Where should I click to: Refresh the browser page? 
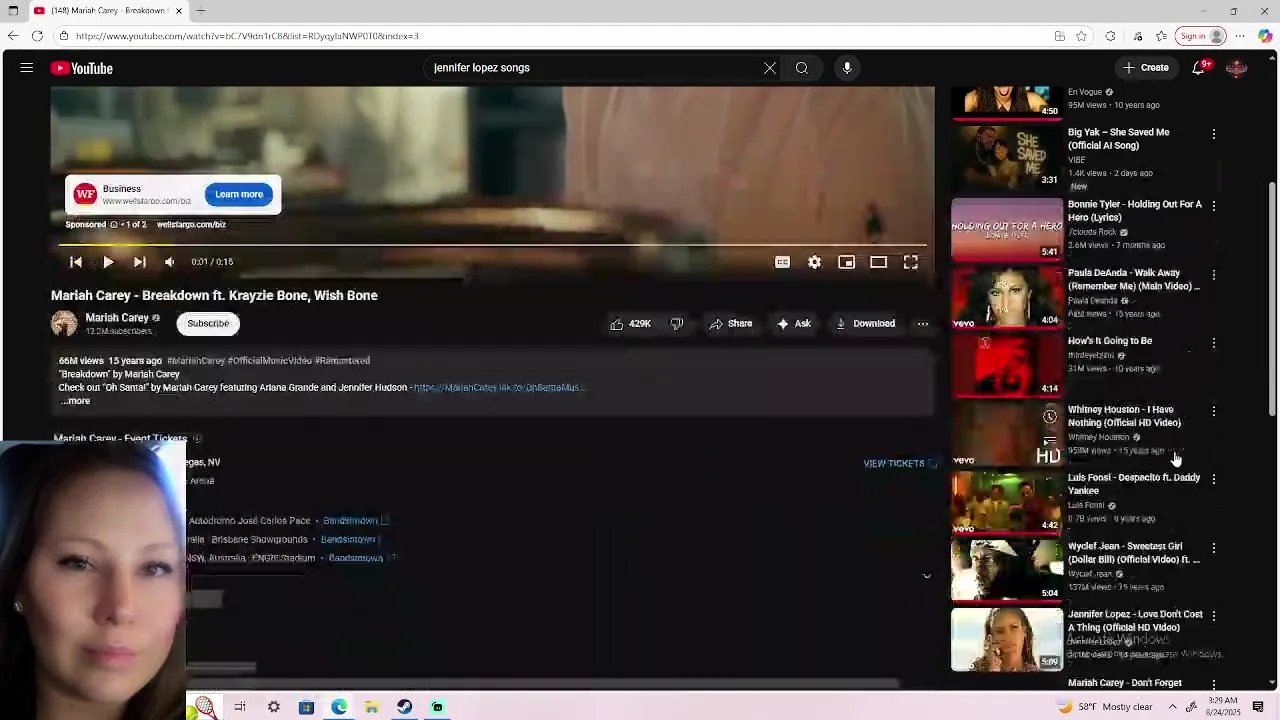(x=37, y=36)
